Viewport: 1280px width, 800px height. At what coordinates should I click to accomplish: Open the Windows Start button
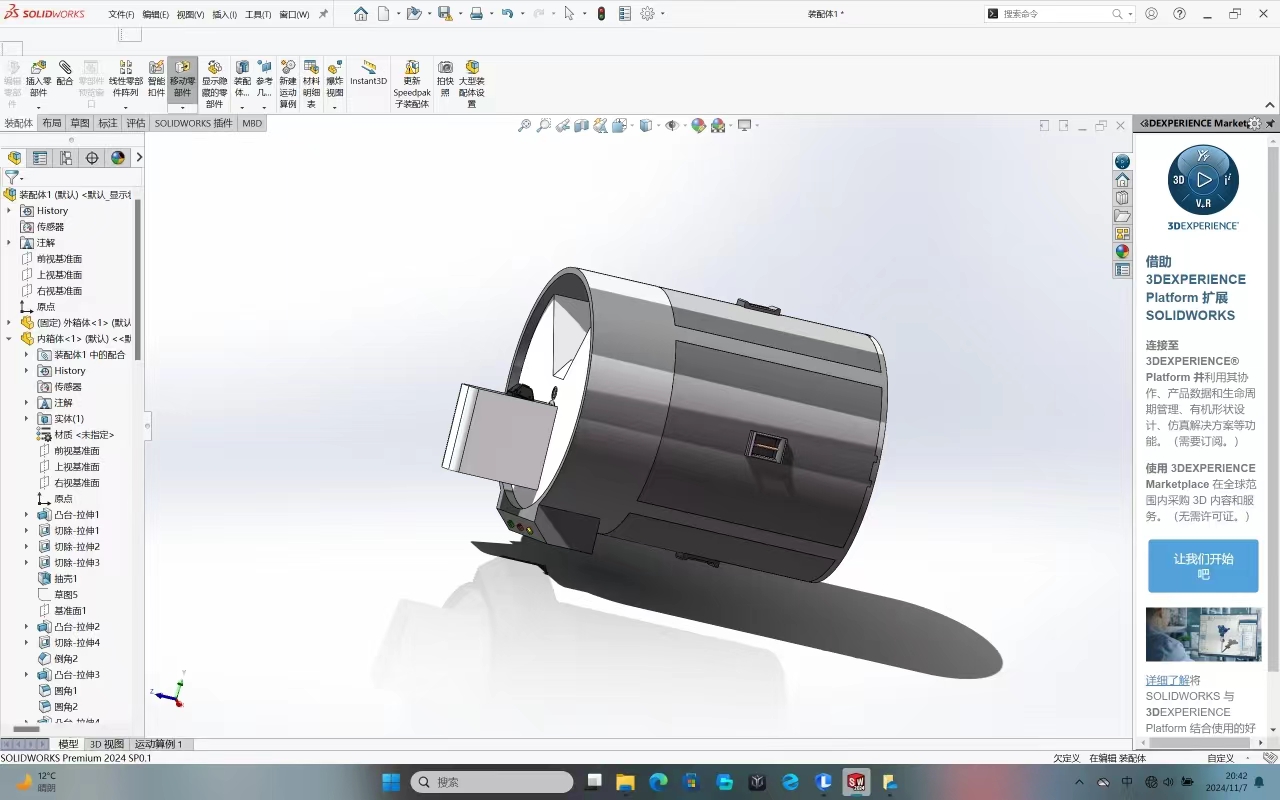point(390,782)
